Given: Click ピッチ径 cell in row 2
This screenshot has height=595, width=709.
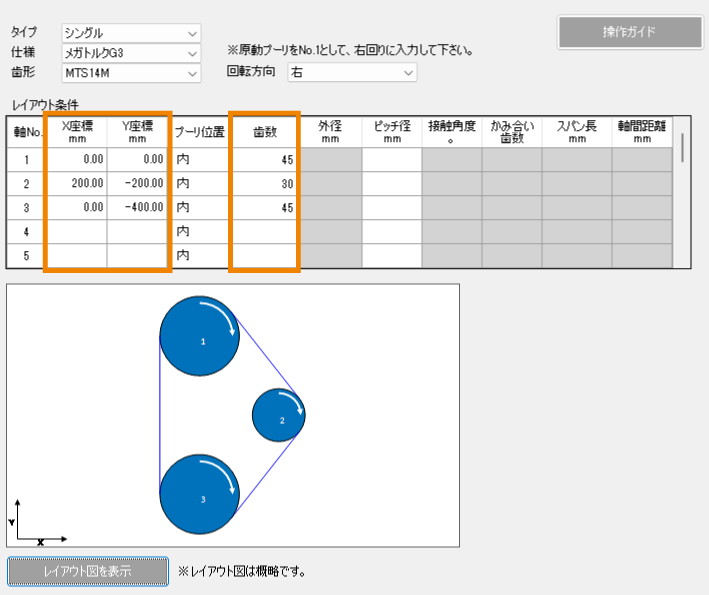Looking at the screenshot, I should point(392,183).
